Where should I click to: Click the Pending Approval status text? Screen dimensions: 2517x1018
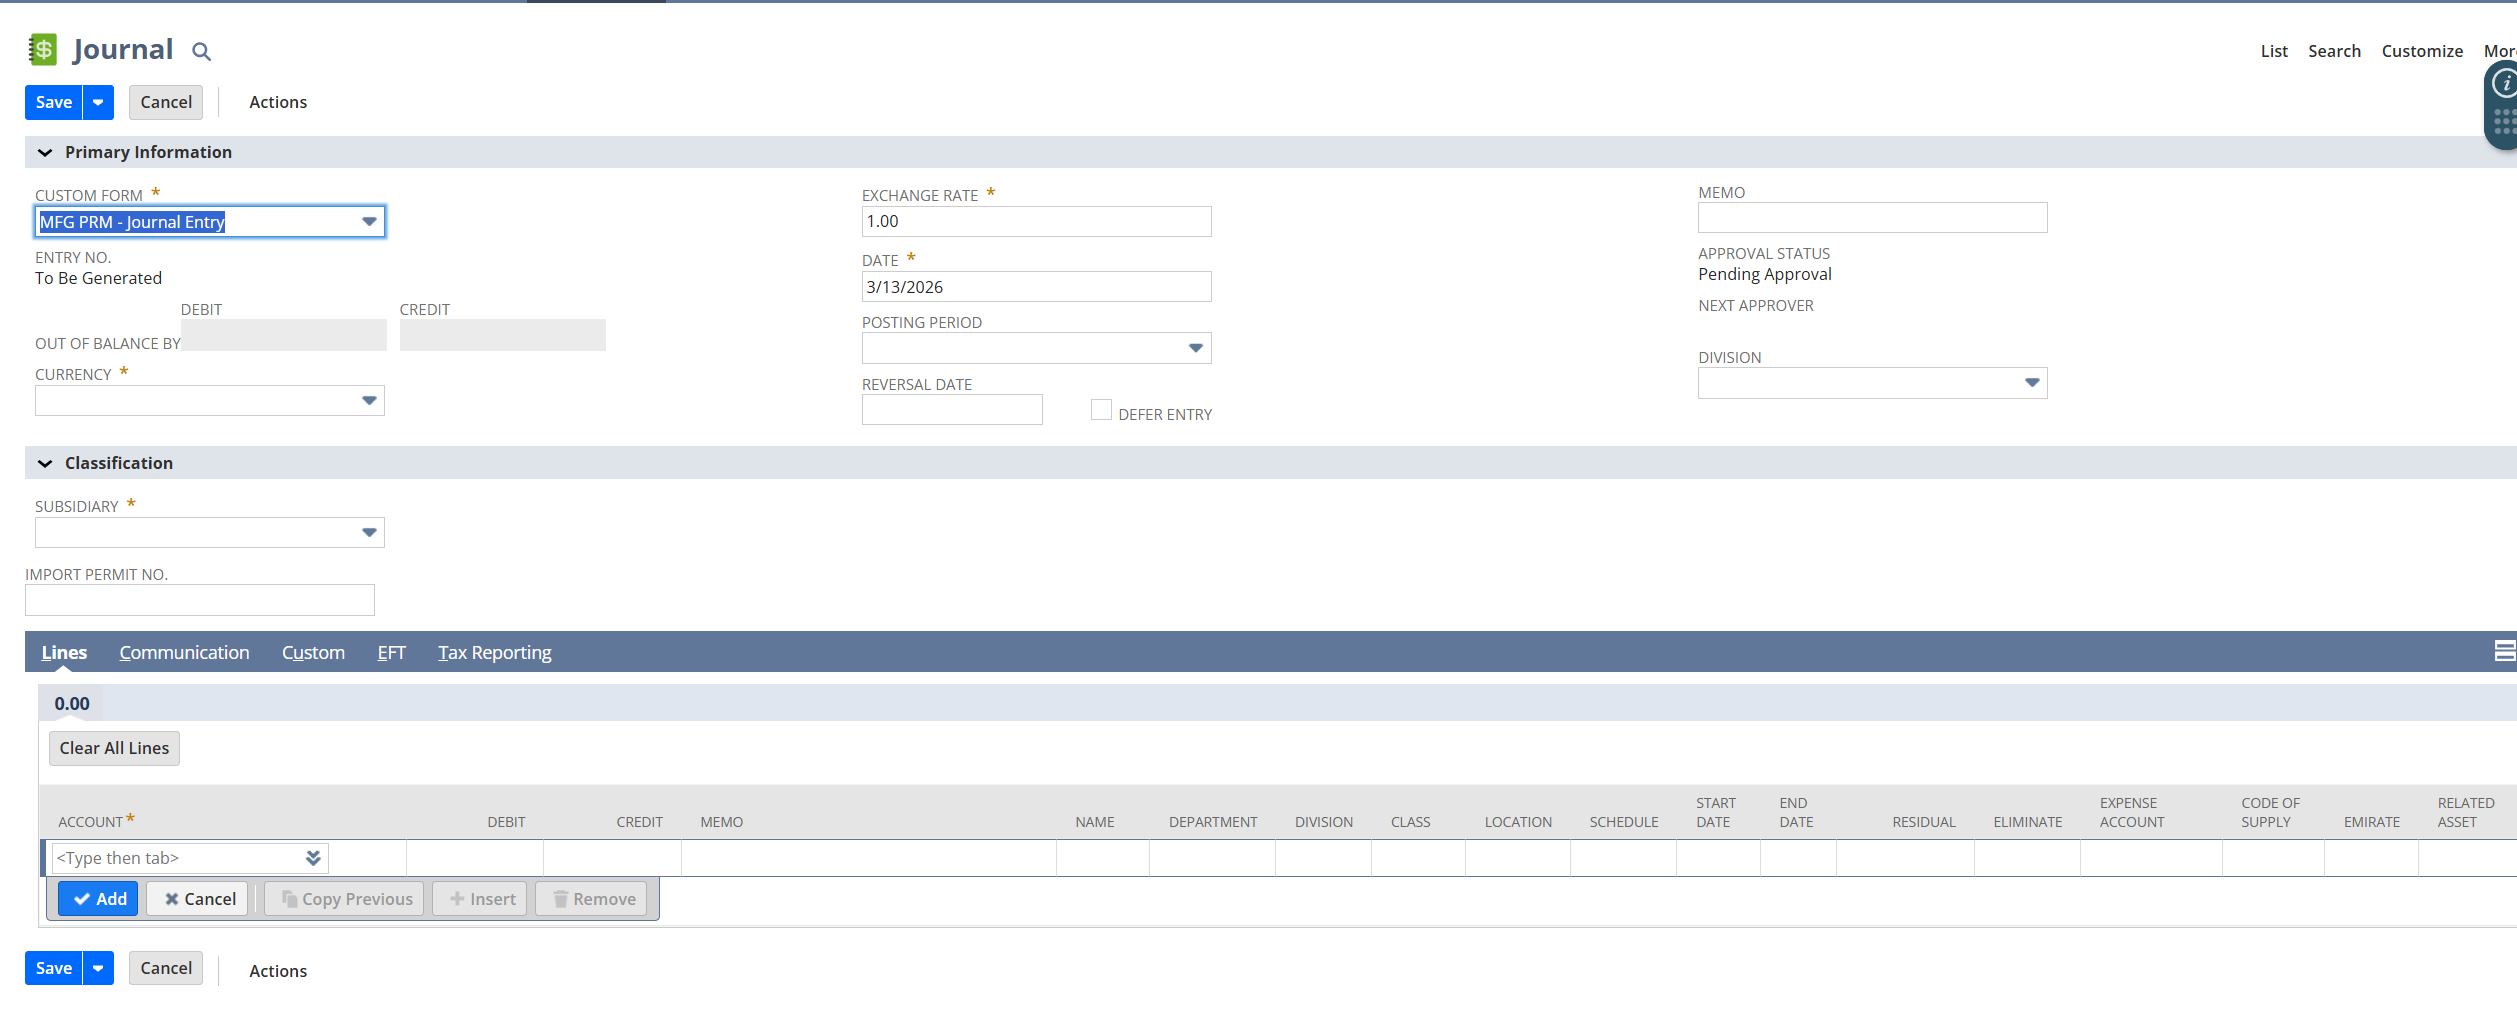click(x=1765, y=274)
